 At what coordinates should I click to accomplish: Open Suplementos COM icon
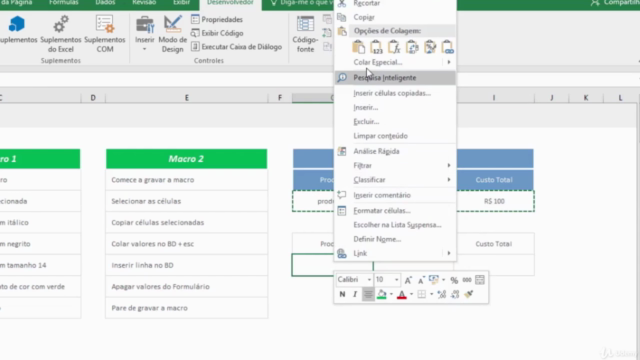pos(105,24)
